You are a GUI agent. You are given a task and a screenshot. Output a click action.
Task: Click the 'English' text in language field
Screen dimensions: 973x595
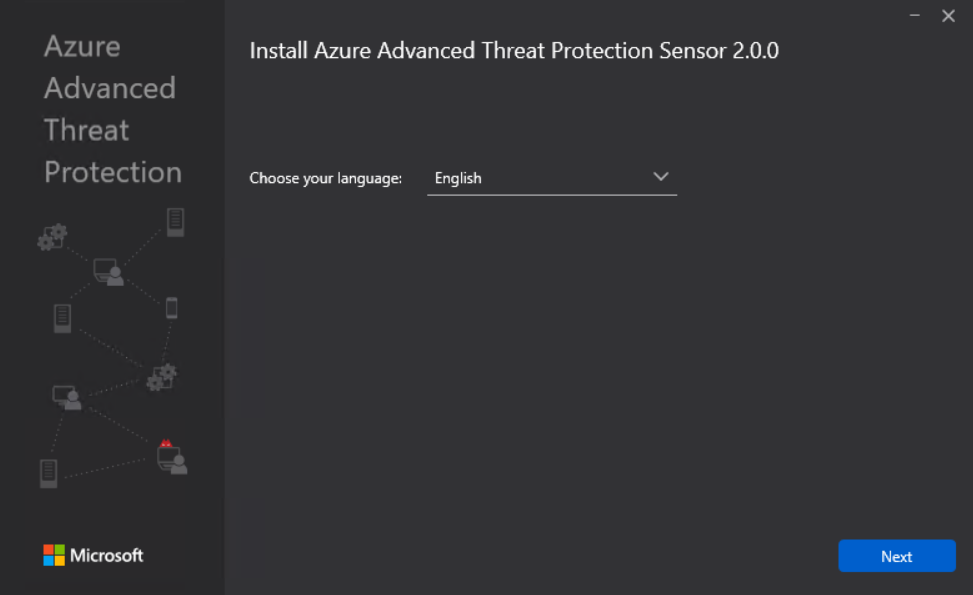click(458, 178)
